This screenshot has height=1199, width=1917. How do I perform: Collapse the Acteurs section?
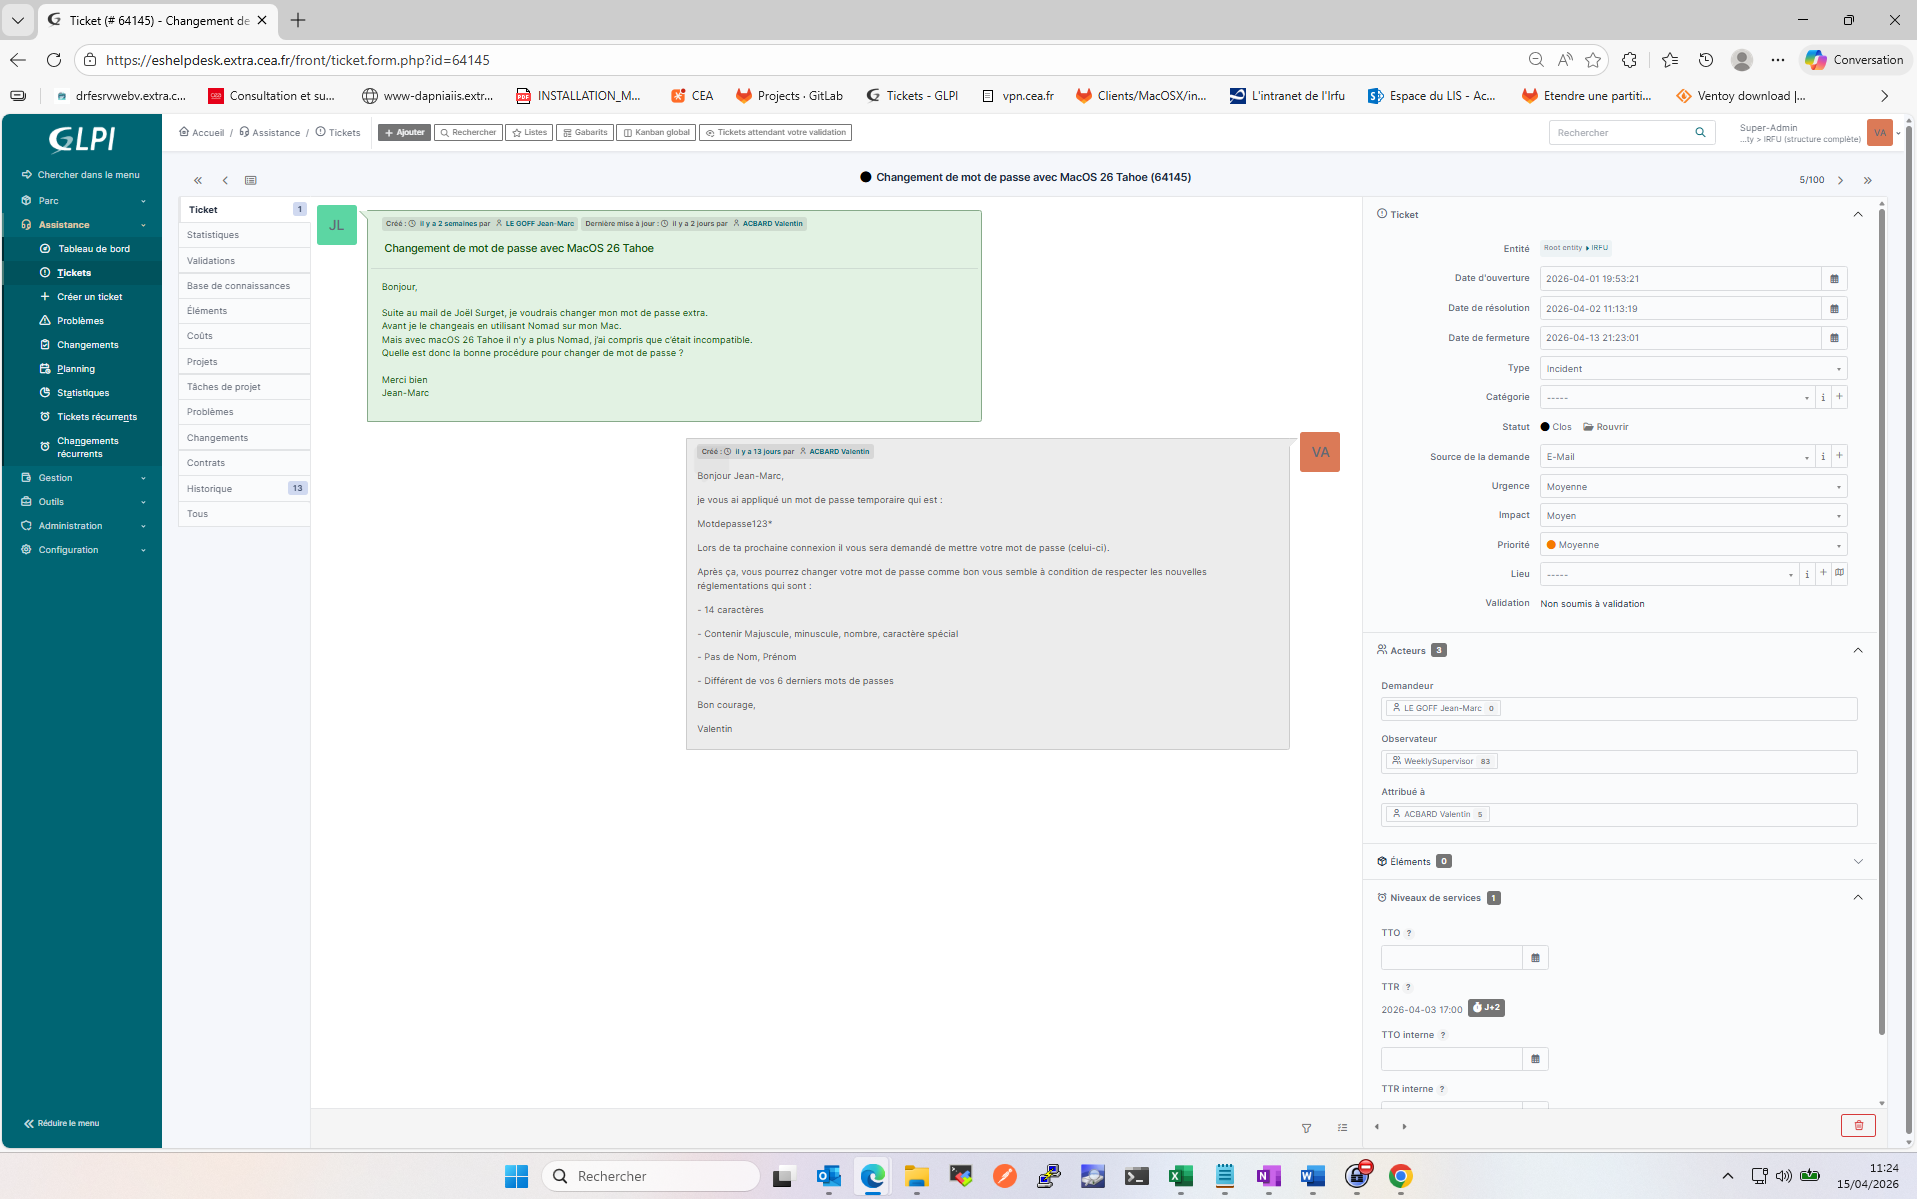tap(1857, 650)
